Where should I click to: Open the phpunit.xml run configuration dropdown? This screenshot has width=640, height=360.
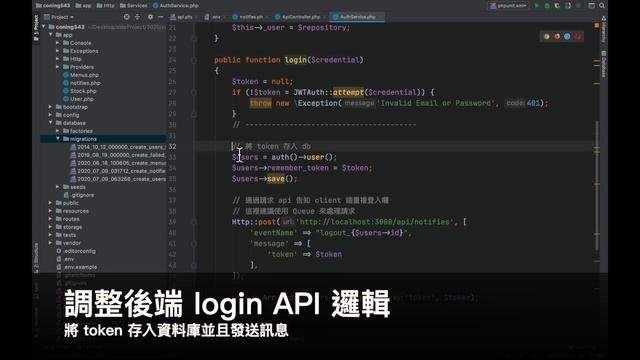(508, 6)
